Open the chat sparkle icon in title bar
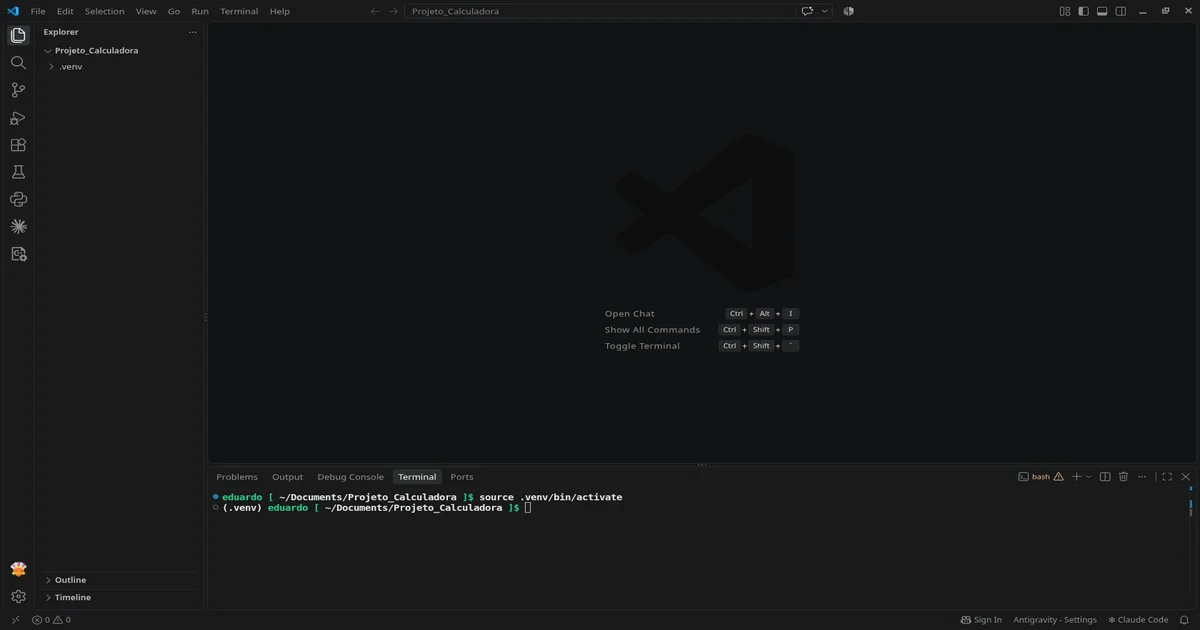 (x=808, y=11)
